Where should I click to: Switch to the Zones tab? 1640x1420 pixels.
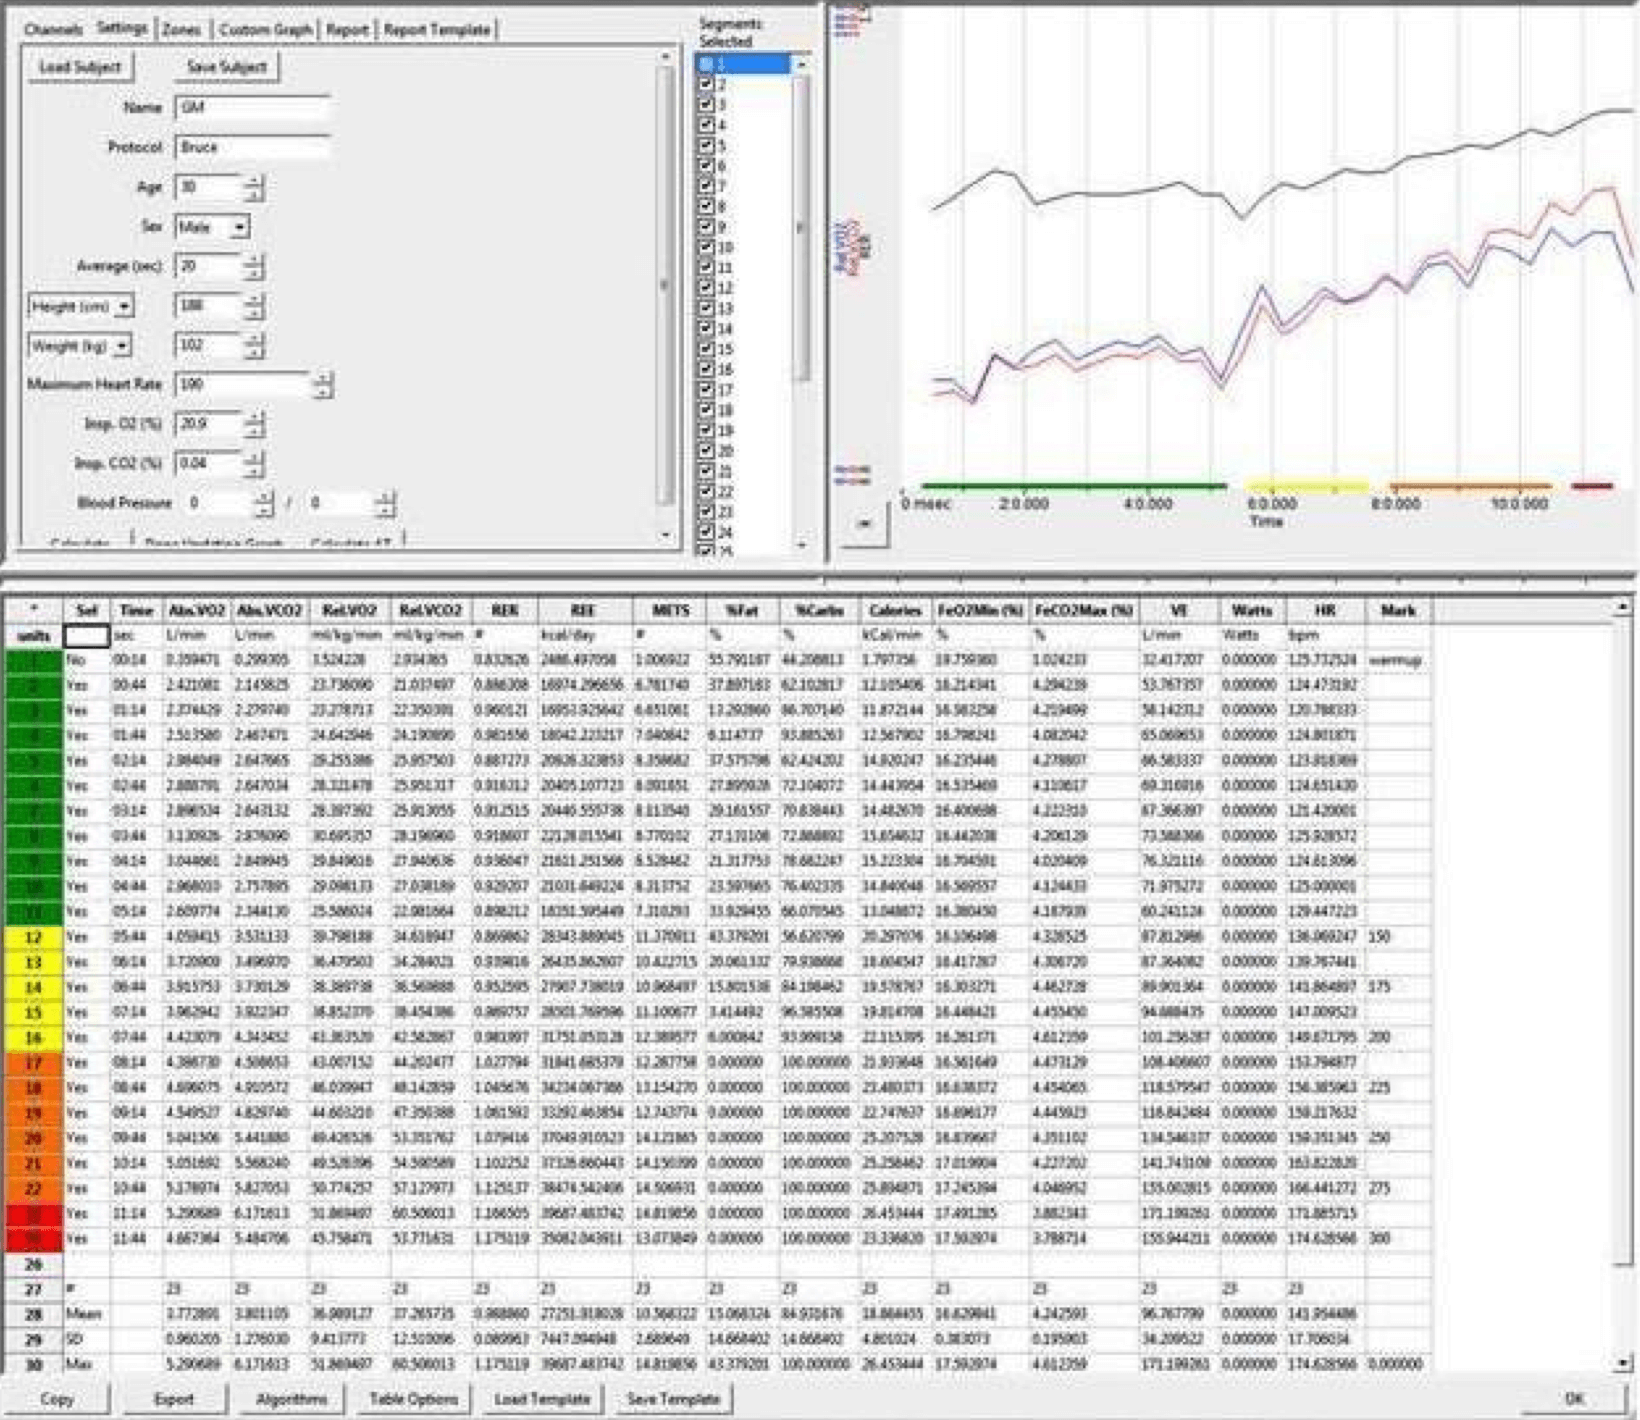pyautogui.click(x=181, y=30)
